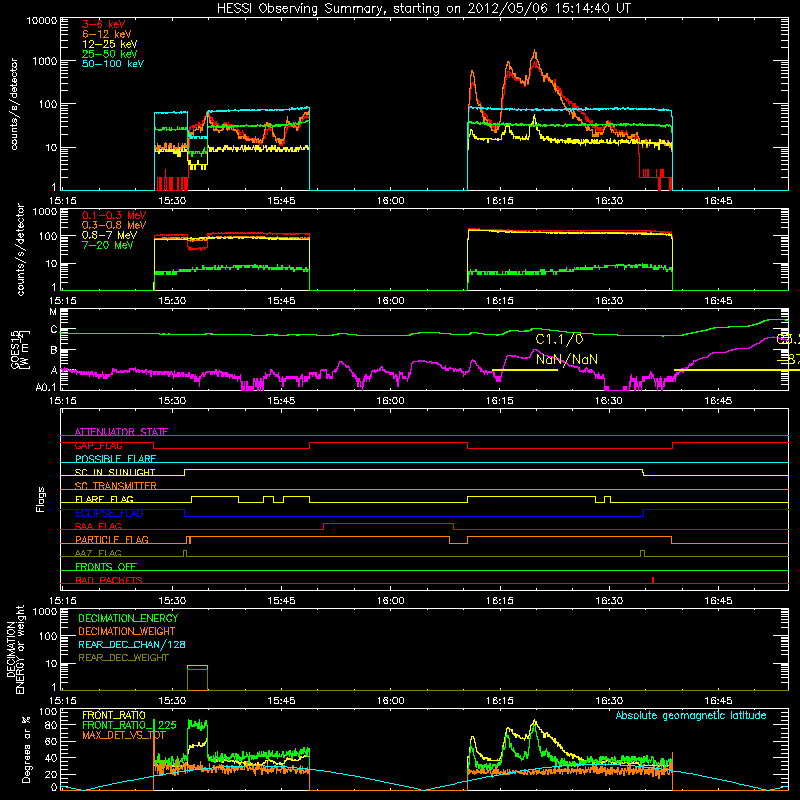Click the raised SAA_FLAG segment

tap(388, 523)
